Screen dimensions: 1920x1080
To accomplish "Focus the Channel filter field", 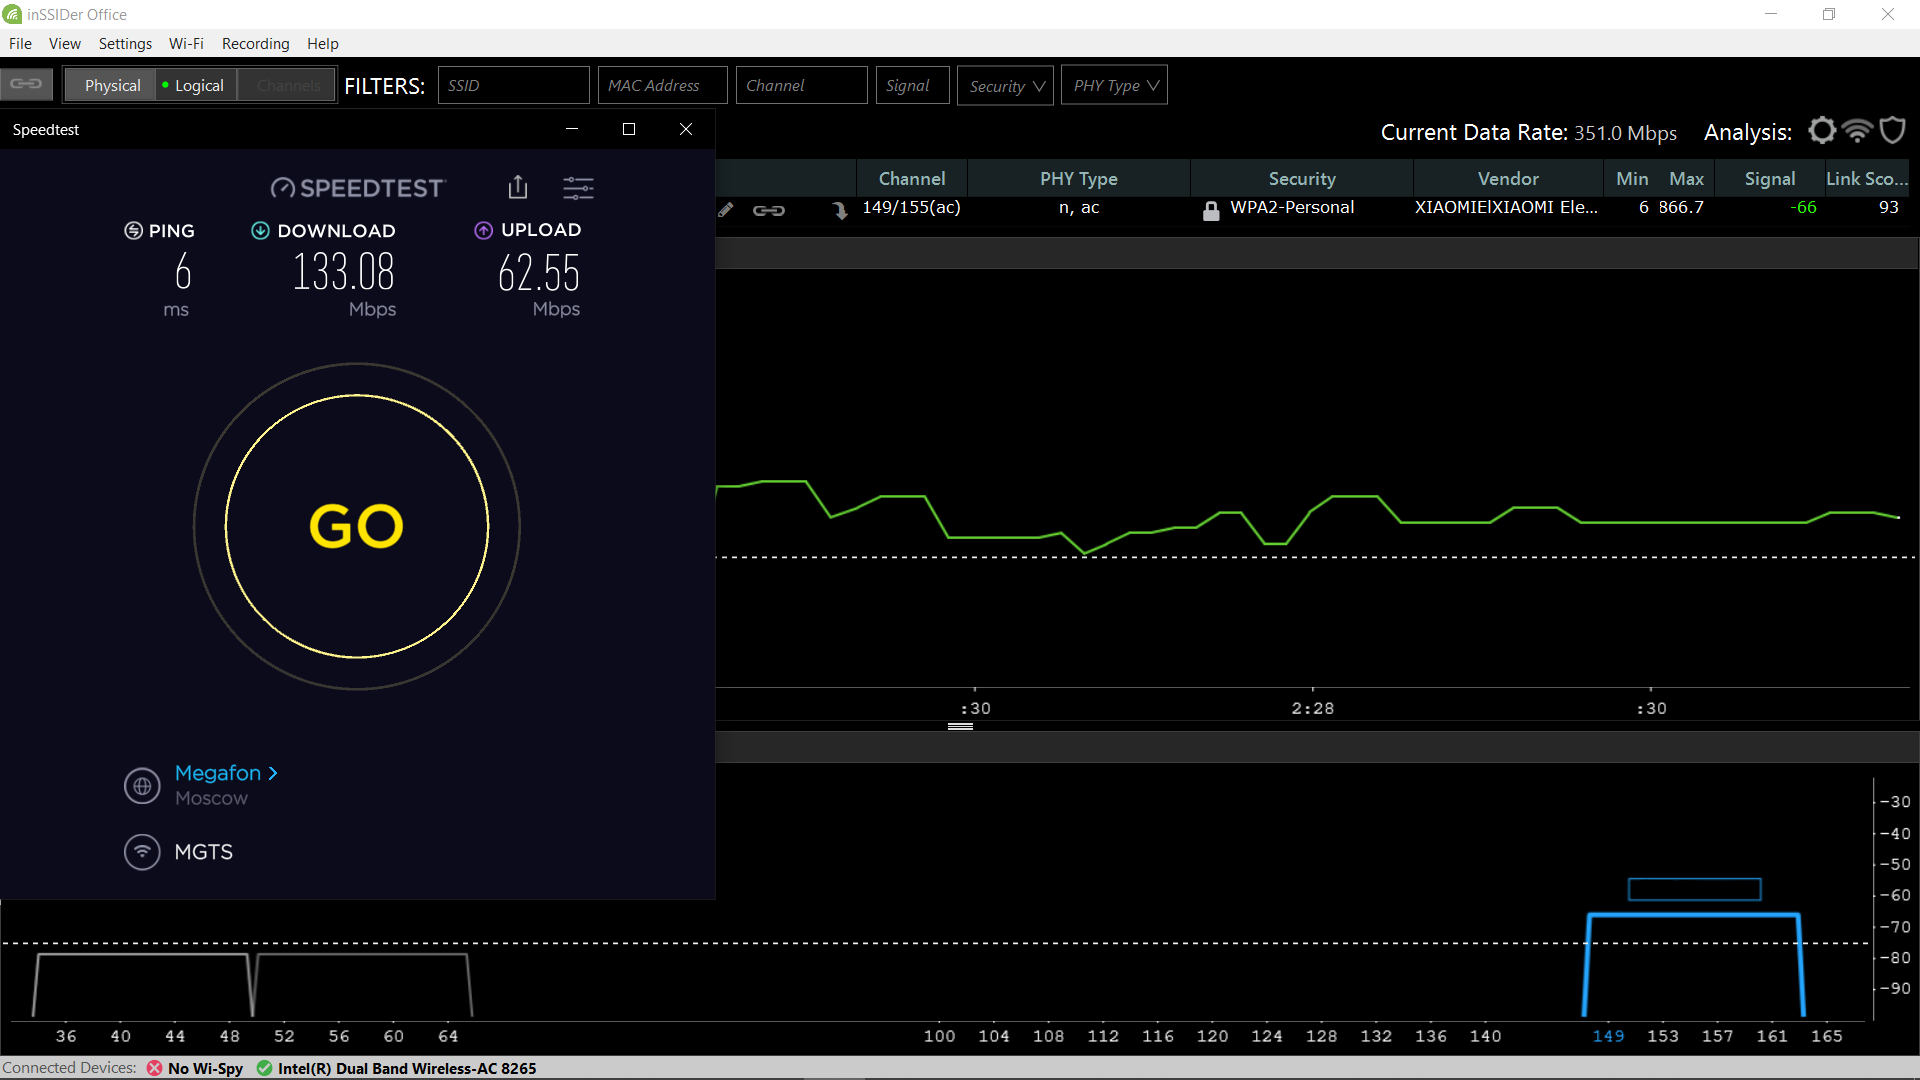I will pos(801,85).
